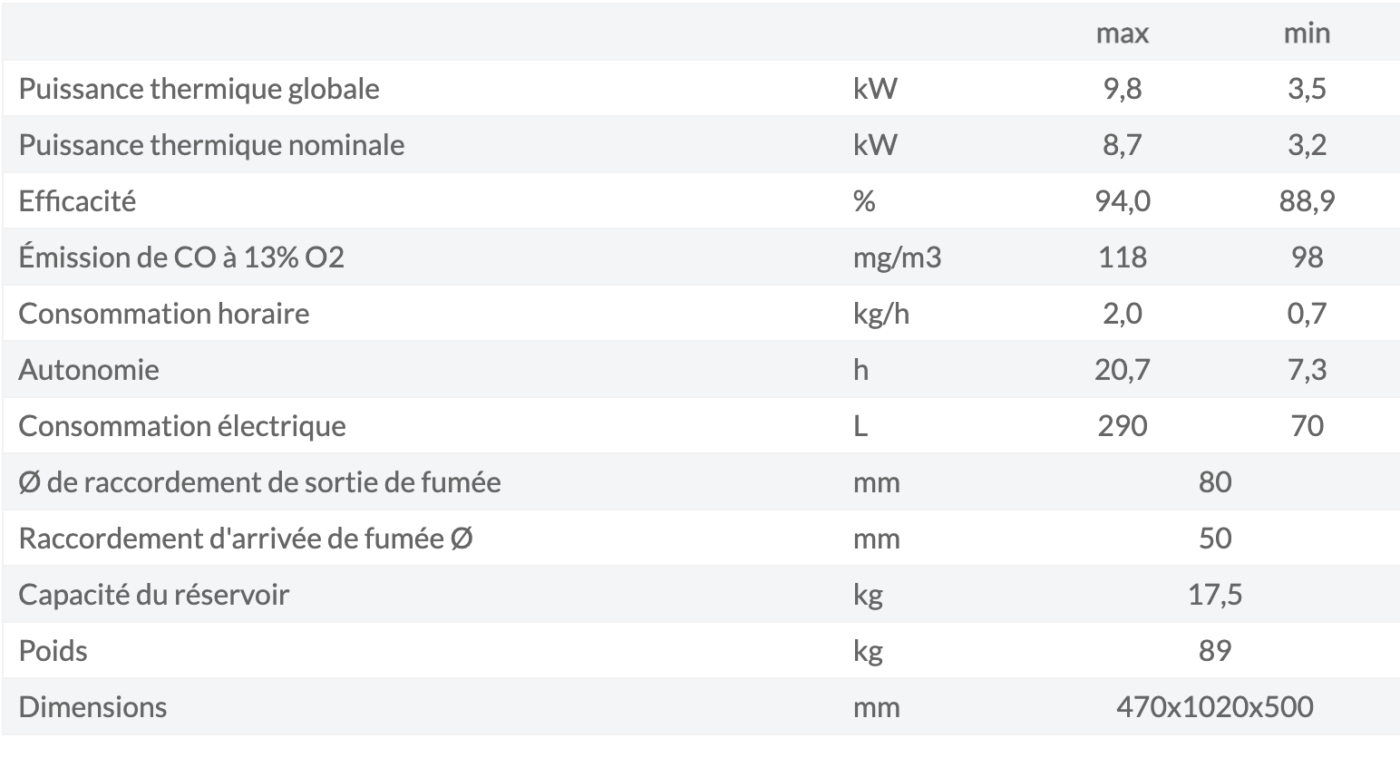Select the "Capacité du réservoir" label

click(x=154, y=596)
